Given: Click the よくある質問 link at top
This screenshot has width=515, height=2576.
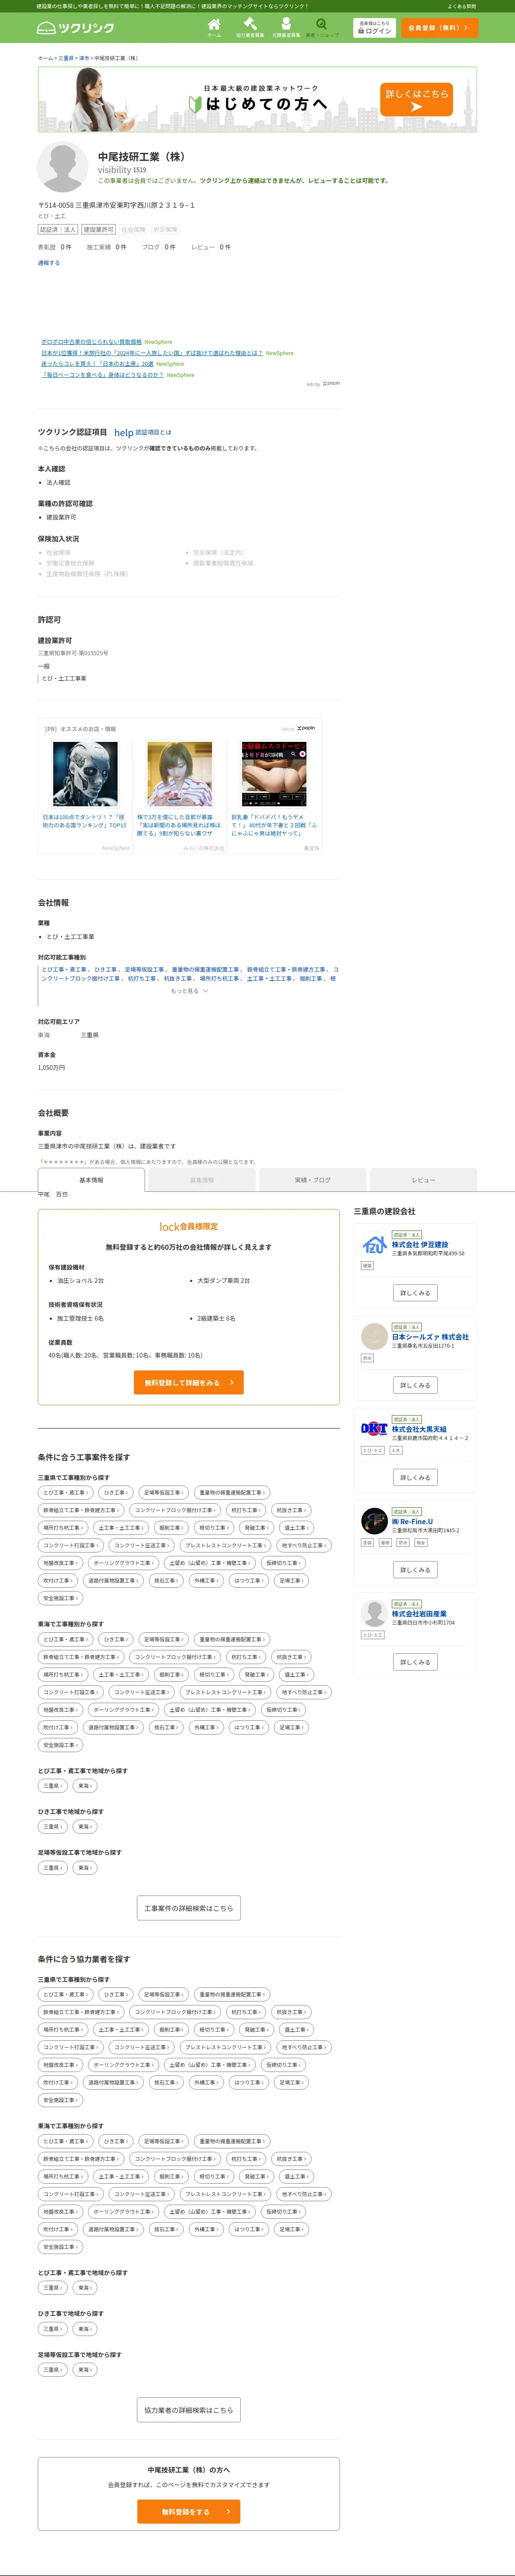Looking at the screenshot, I should pos(462,6).
